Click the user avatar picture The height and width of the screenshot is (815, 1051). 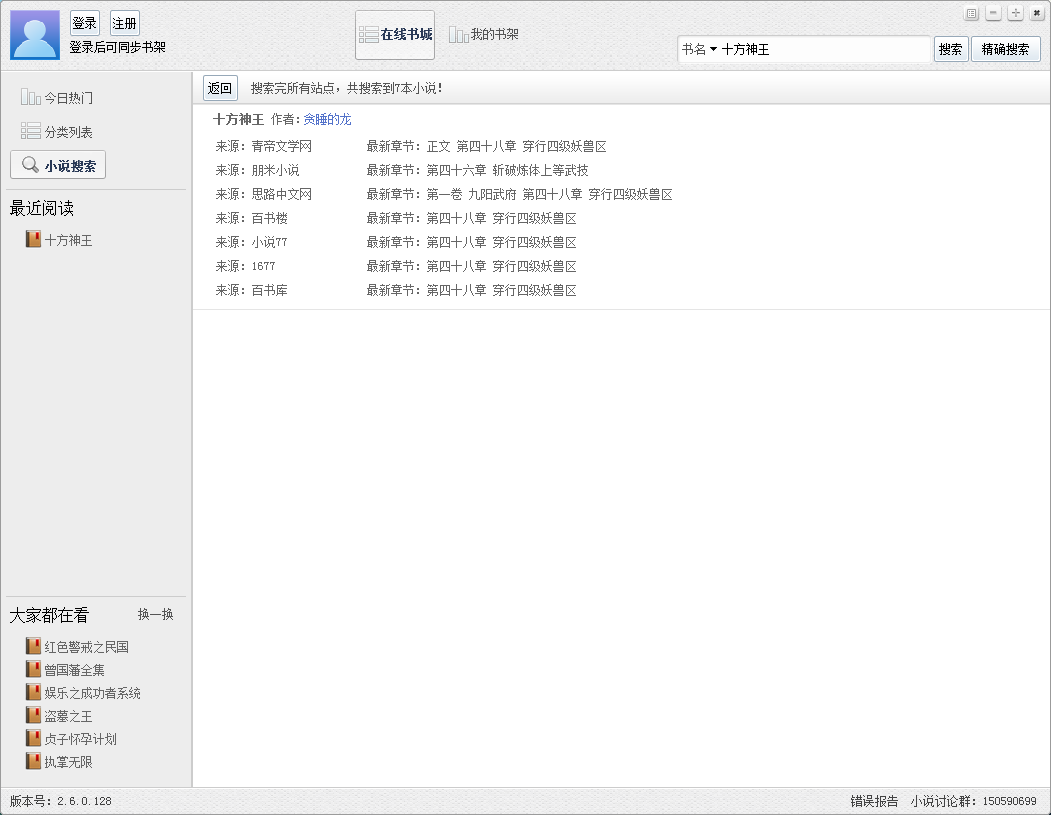click(35, 35)
